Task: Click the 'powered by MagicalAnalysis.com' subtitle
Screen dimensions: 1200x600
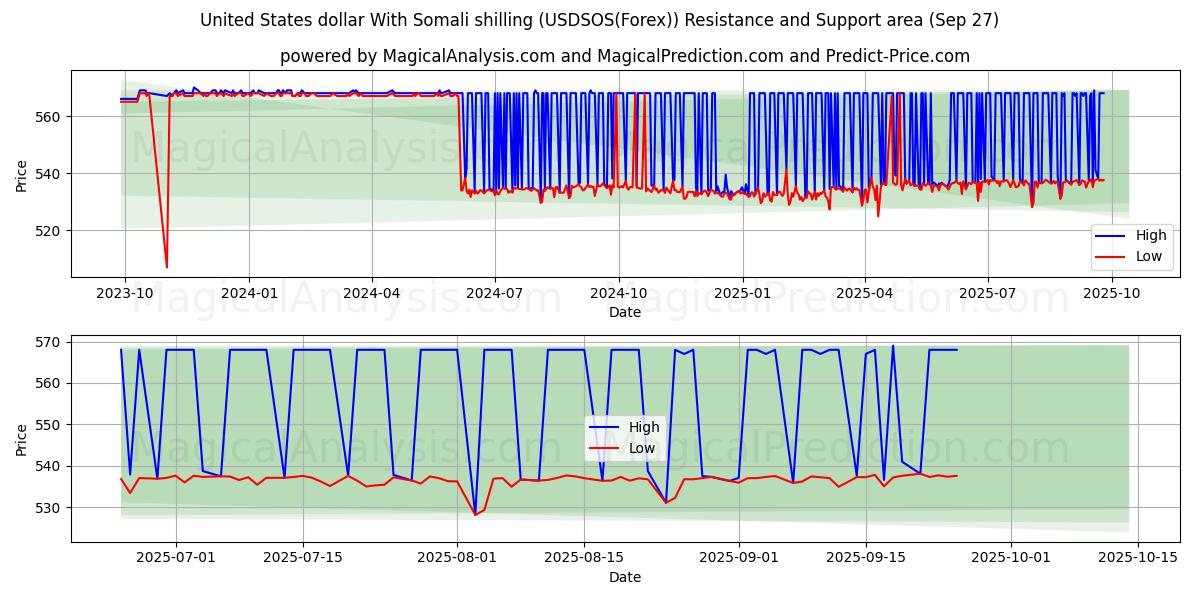Action: pyautogui.click(x=625, y=56)
